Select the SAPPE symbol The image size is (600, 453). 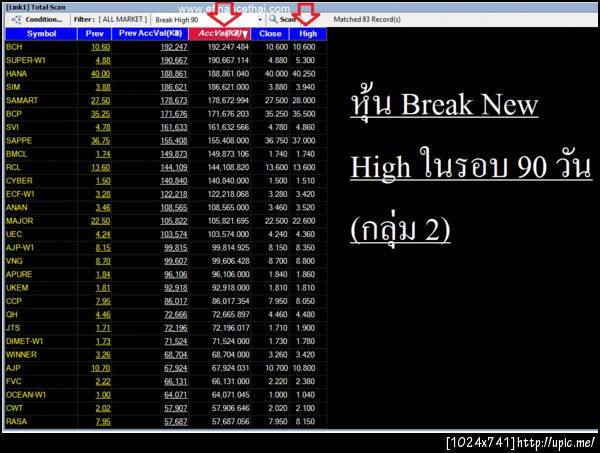(19, 141)
